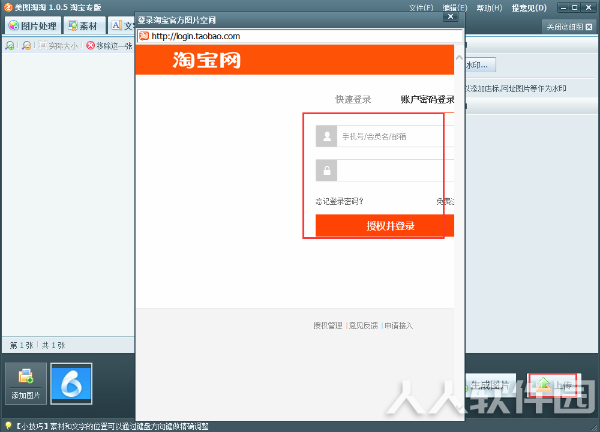Image resolution: width=600 pixels, height=432 pixels.
Task: Click the lock icon beside password
Action: [x=326, y=170]
